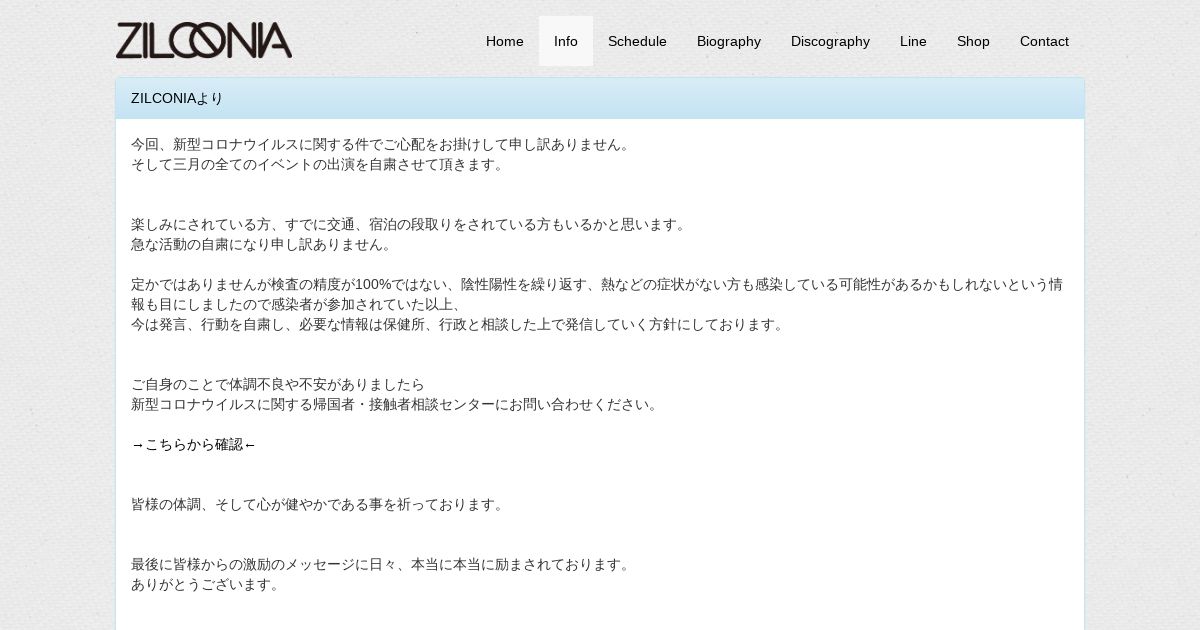1200x630 pixels.
Task: Visit the Shop page
Action: point(973,41)
